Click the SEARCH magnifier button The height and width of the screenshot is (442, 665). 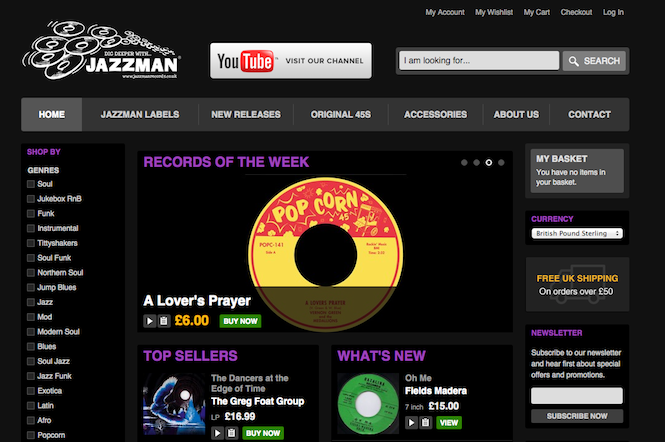pos(594,61)
